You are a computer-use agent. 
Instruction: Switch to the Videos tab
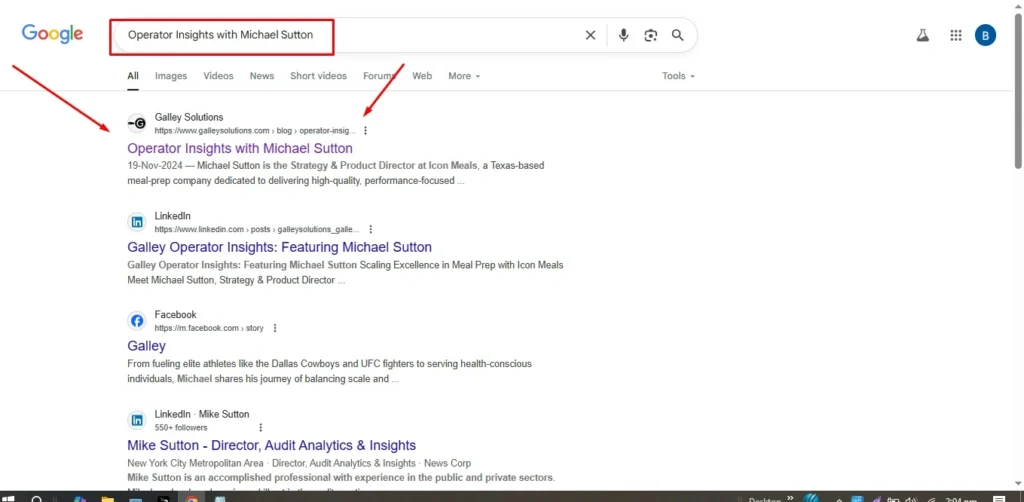218,76
